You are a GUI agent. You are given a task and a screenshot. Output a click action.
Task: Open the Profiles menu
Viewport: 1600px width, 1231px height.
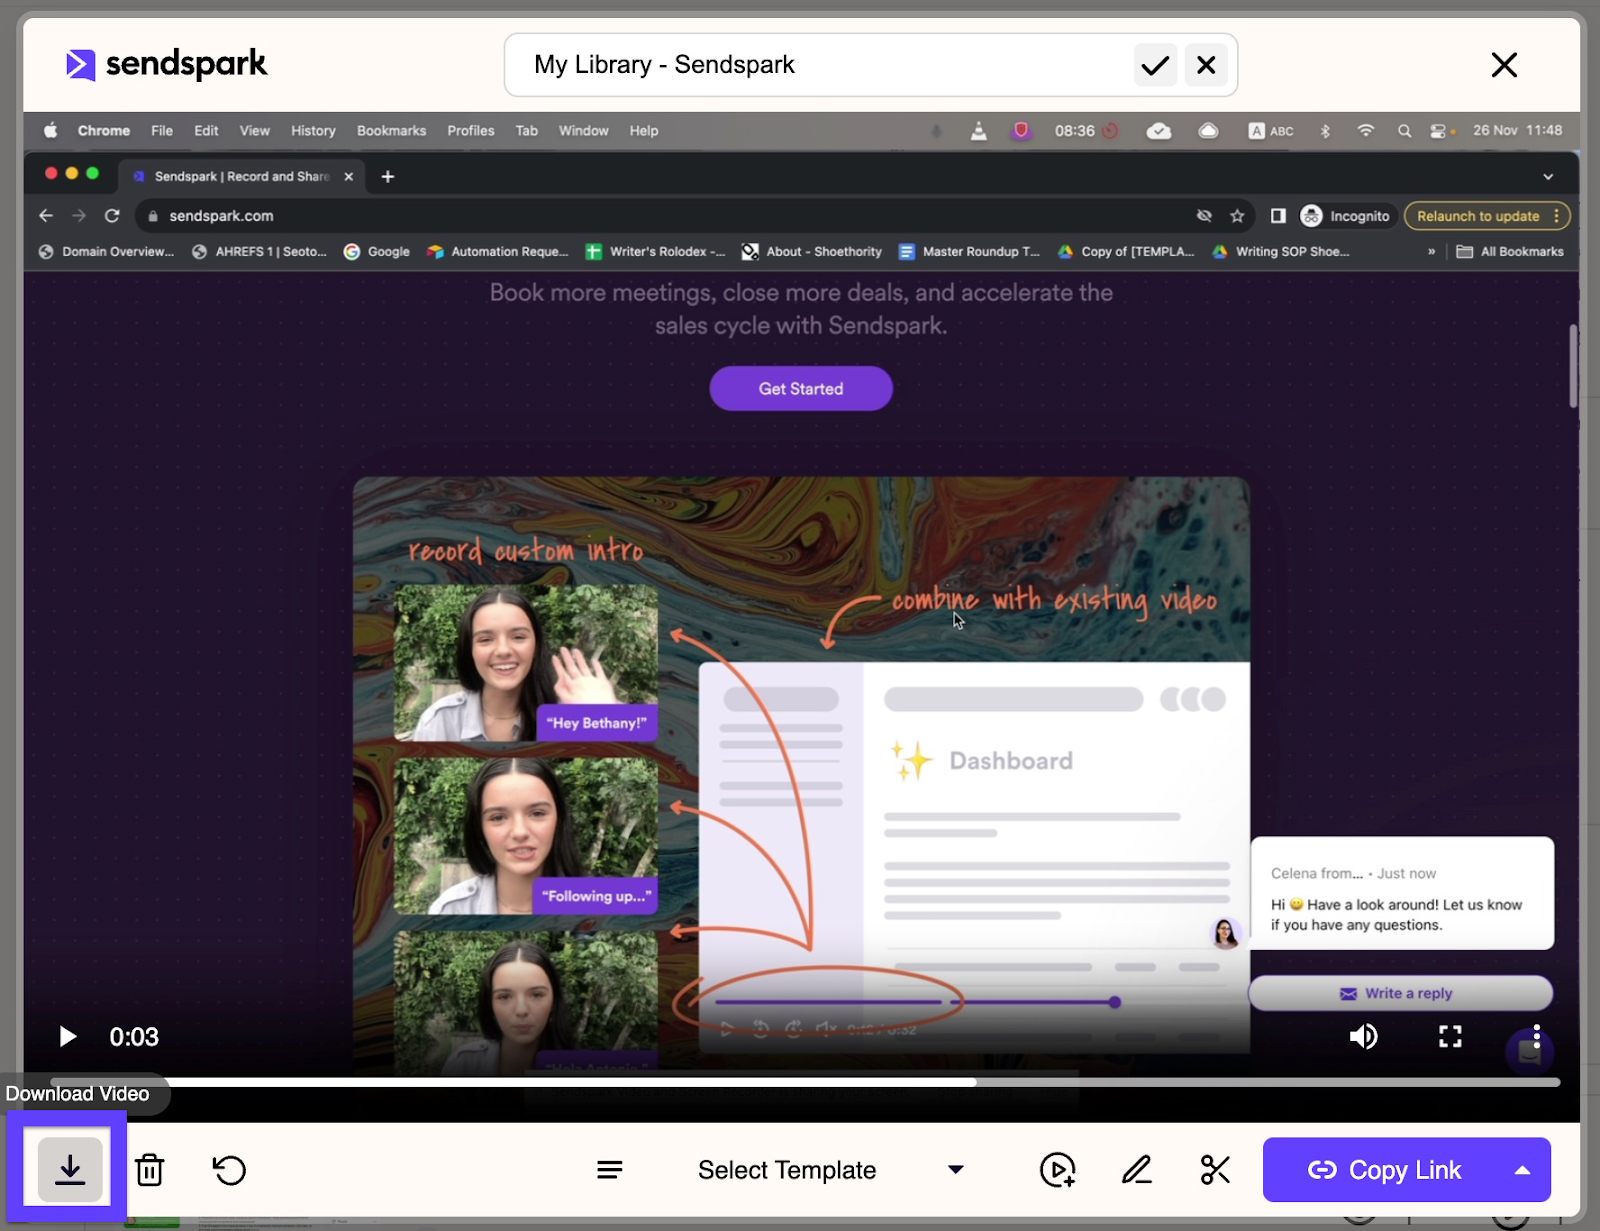click(x=471, y=131)
